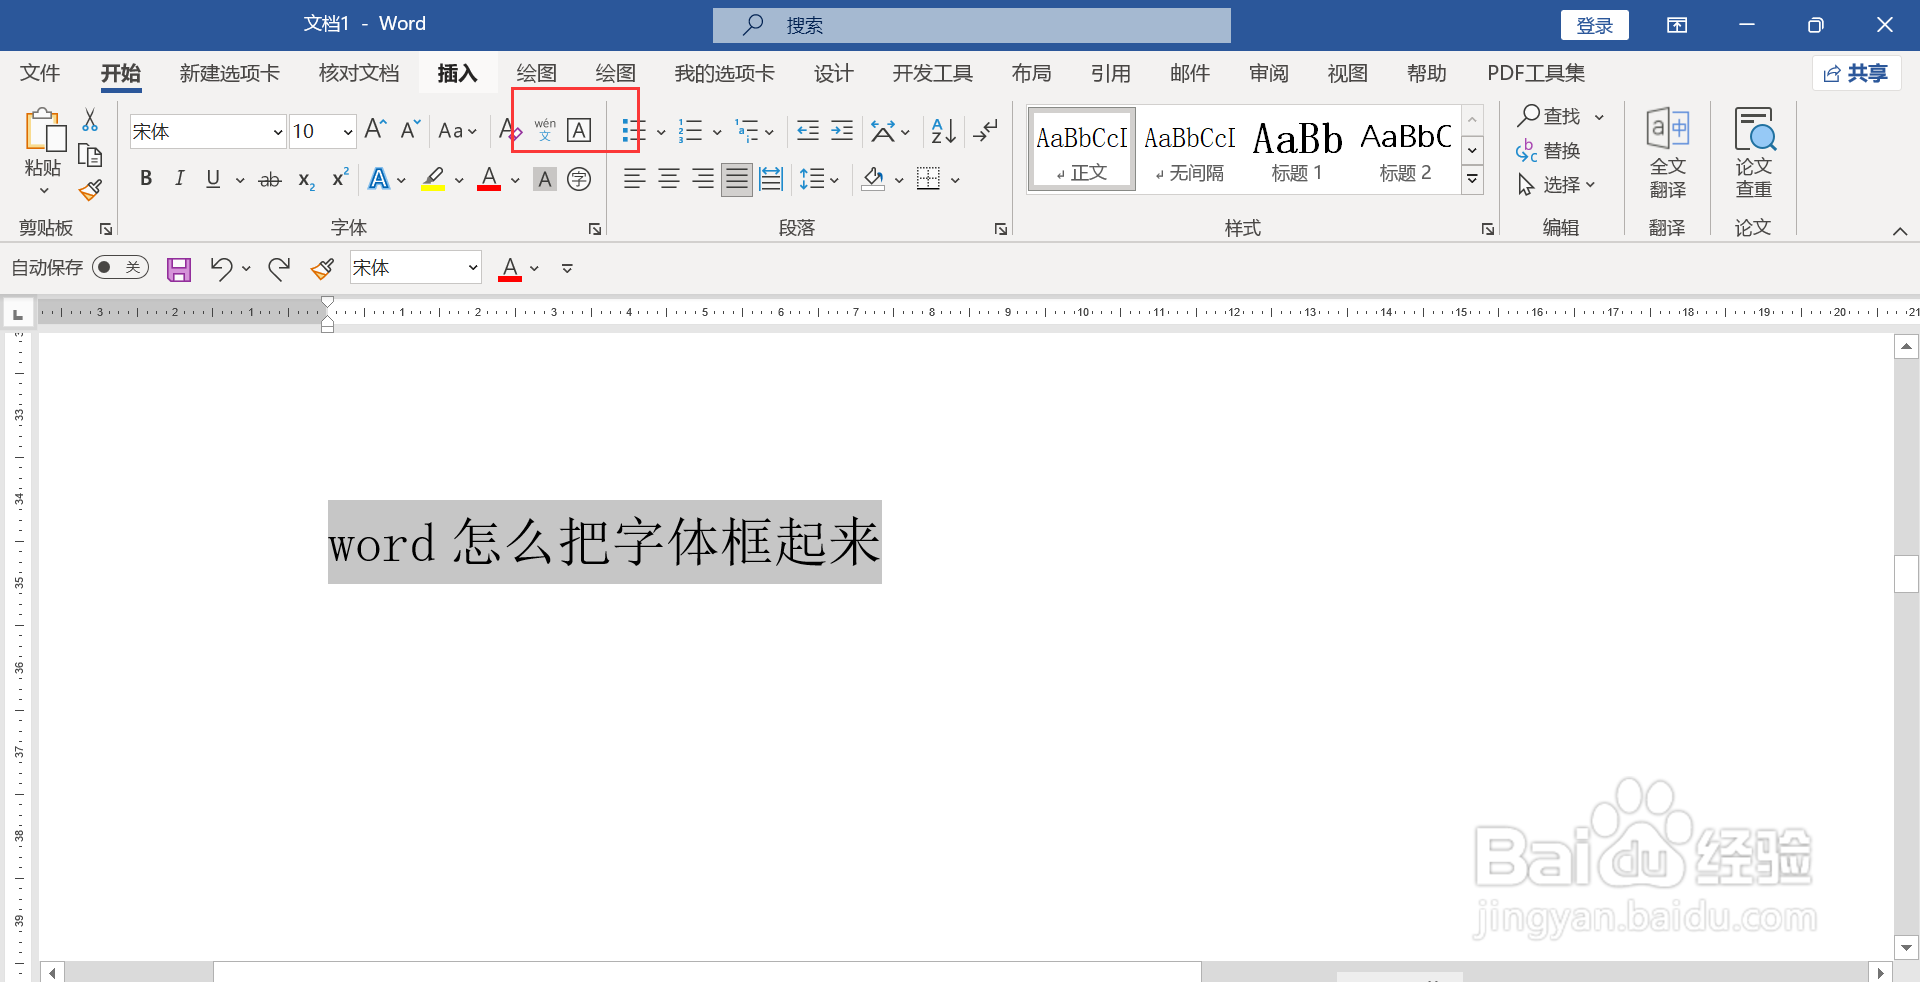Decrease font size with the A-down icon
This screenshot has width=1920, height=982.
click(x=410, y=130)
